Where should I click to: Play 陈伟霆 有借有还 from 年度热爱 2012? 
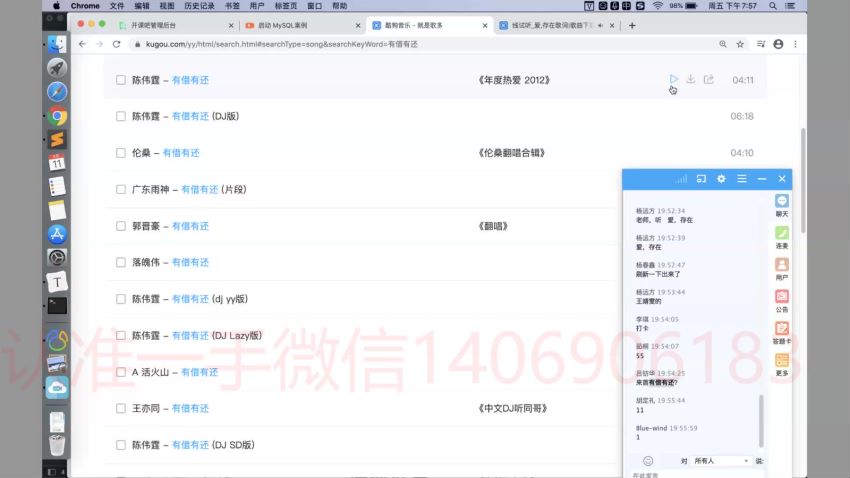(673, 79)
